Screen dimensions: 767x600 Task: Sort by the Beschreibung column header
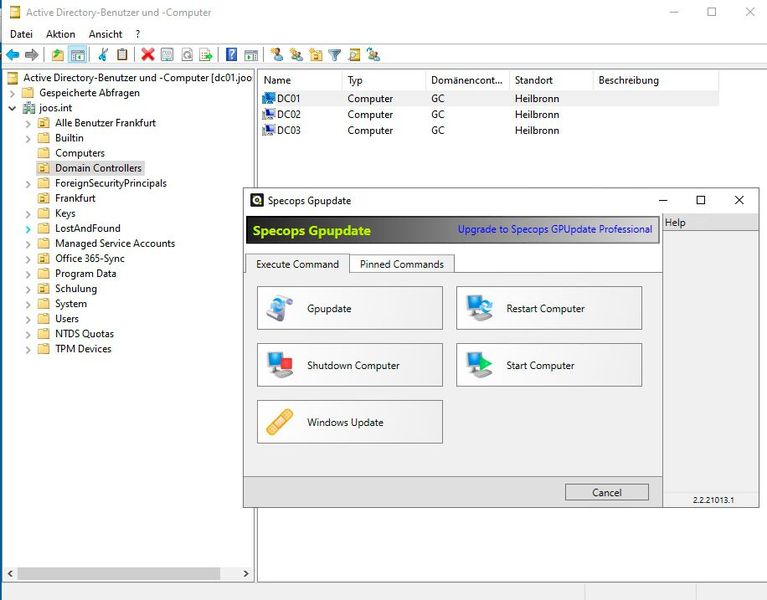656,80
